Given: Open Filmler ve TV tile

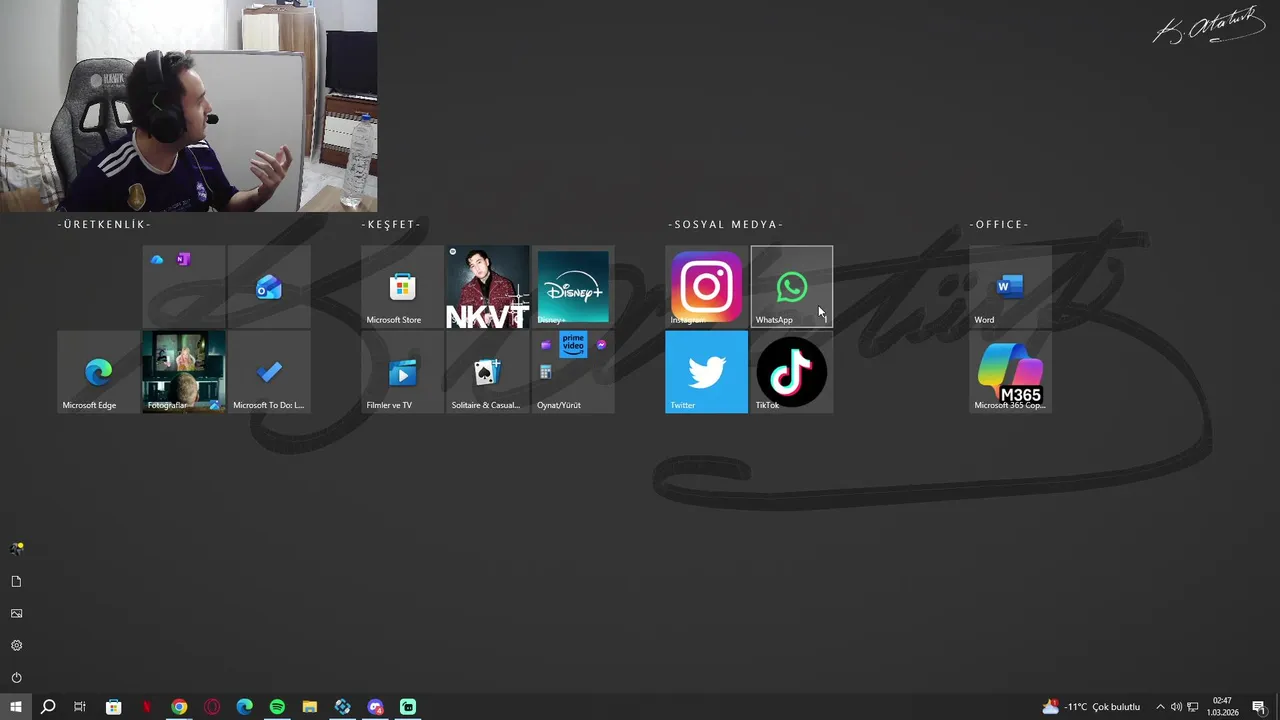Looking at the screenshot, I should coord(402,372).
